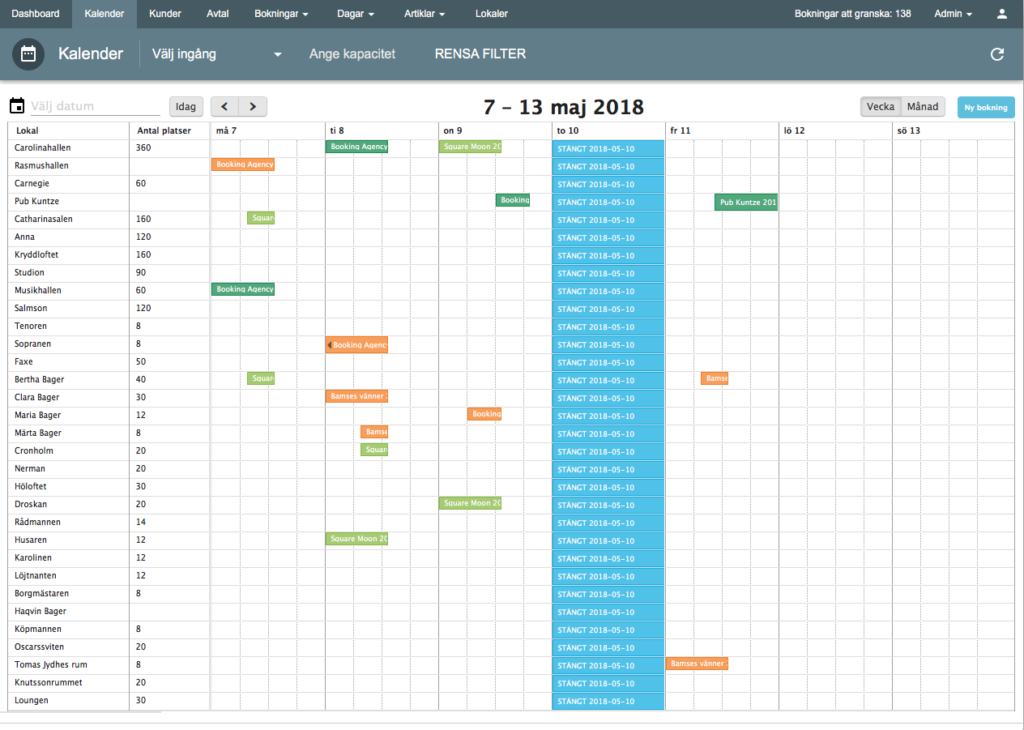Image resolution: width=1024 pixels, height=730 pixels.
Task: Switch calendar to Månad view
Action: pos(923,107)
